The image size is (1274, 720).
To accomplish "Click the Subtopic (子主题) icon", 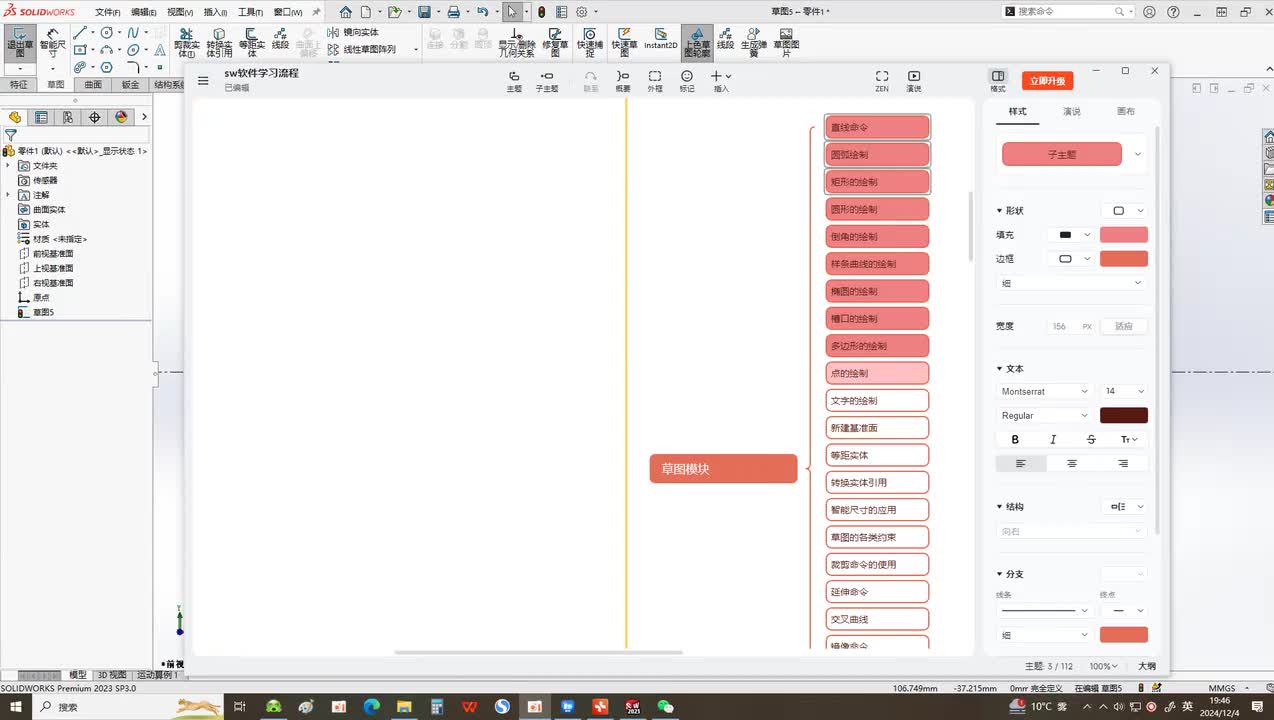I will [x=547, y=81].
